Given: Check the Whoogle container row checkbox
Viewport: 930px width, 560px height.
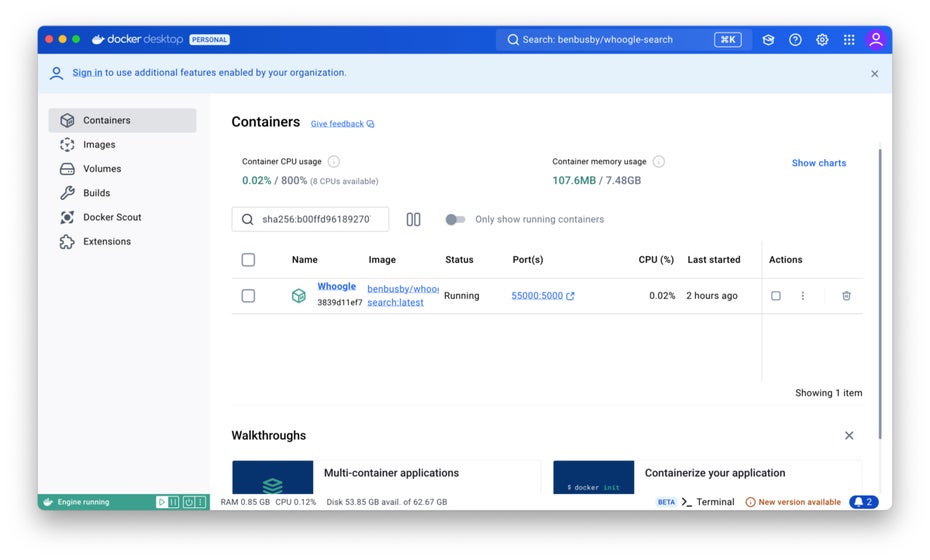Looking at the screenshot, I should coord(248,295).
